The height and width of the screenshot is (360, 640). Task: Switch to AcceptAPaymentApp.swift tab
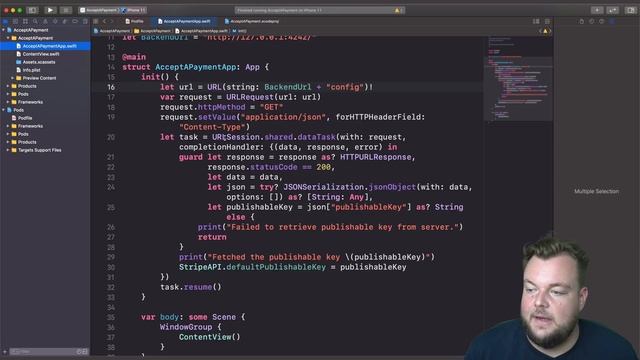click(184, 21)
